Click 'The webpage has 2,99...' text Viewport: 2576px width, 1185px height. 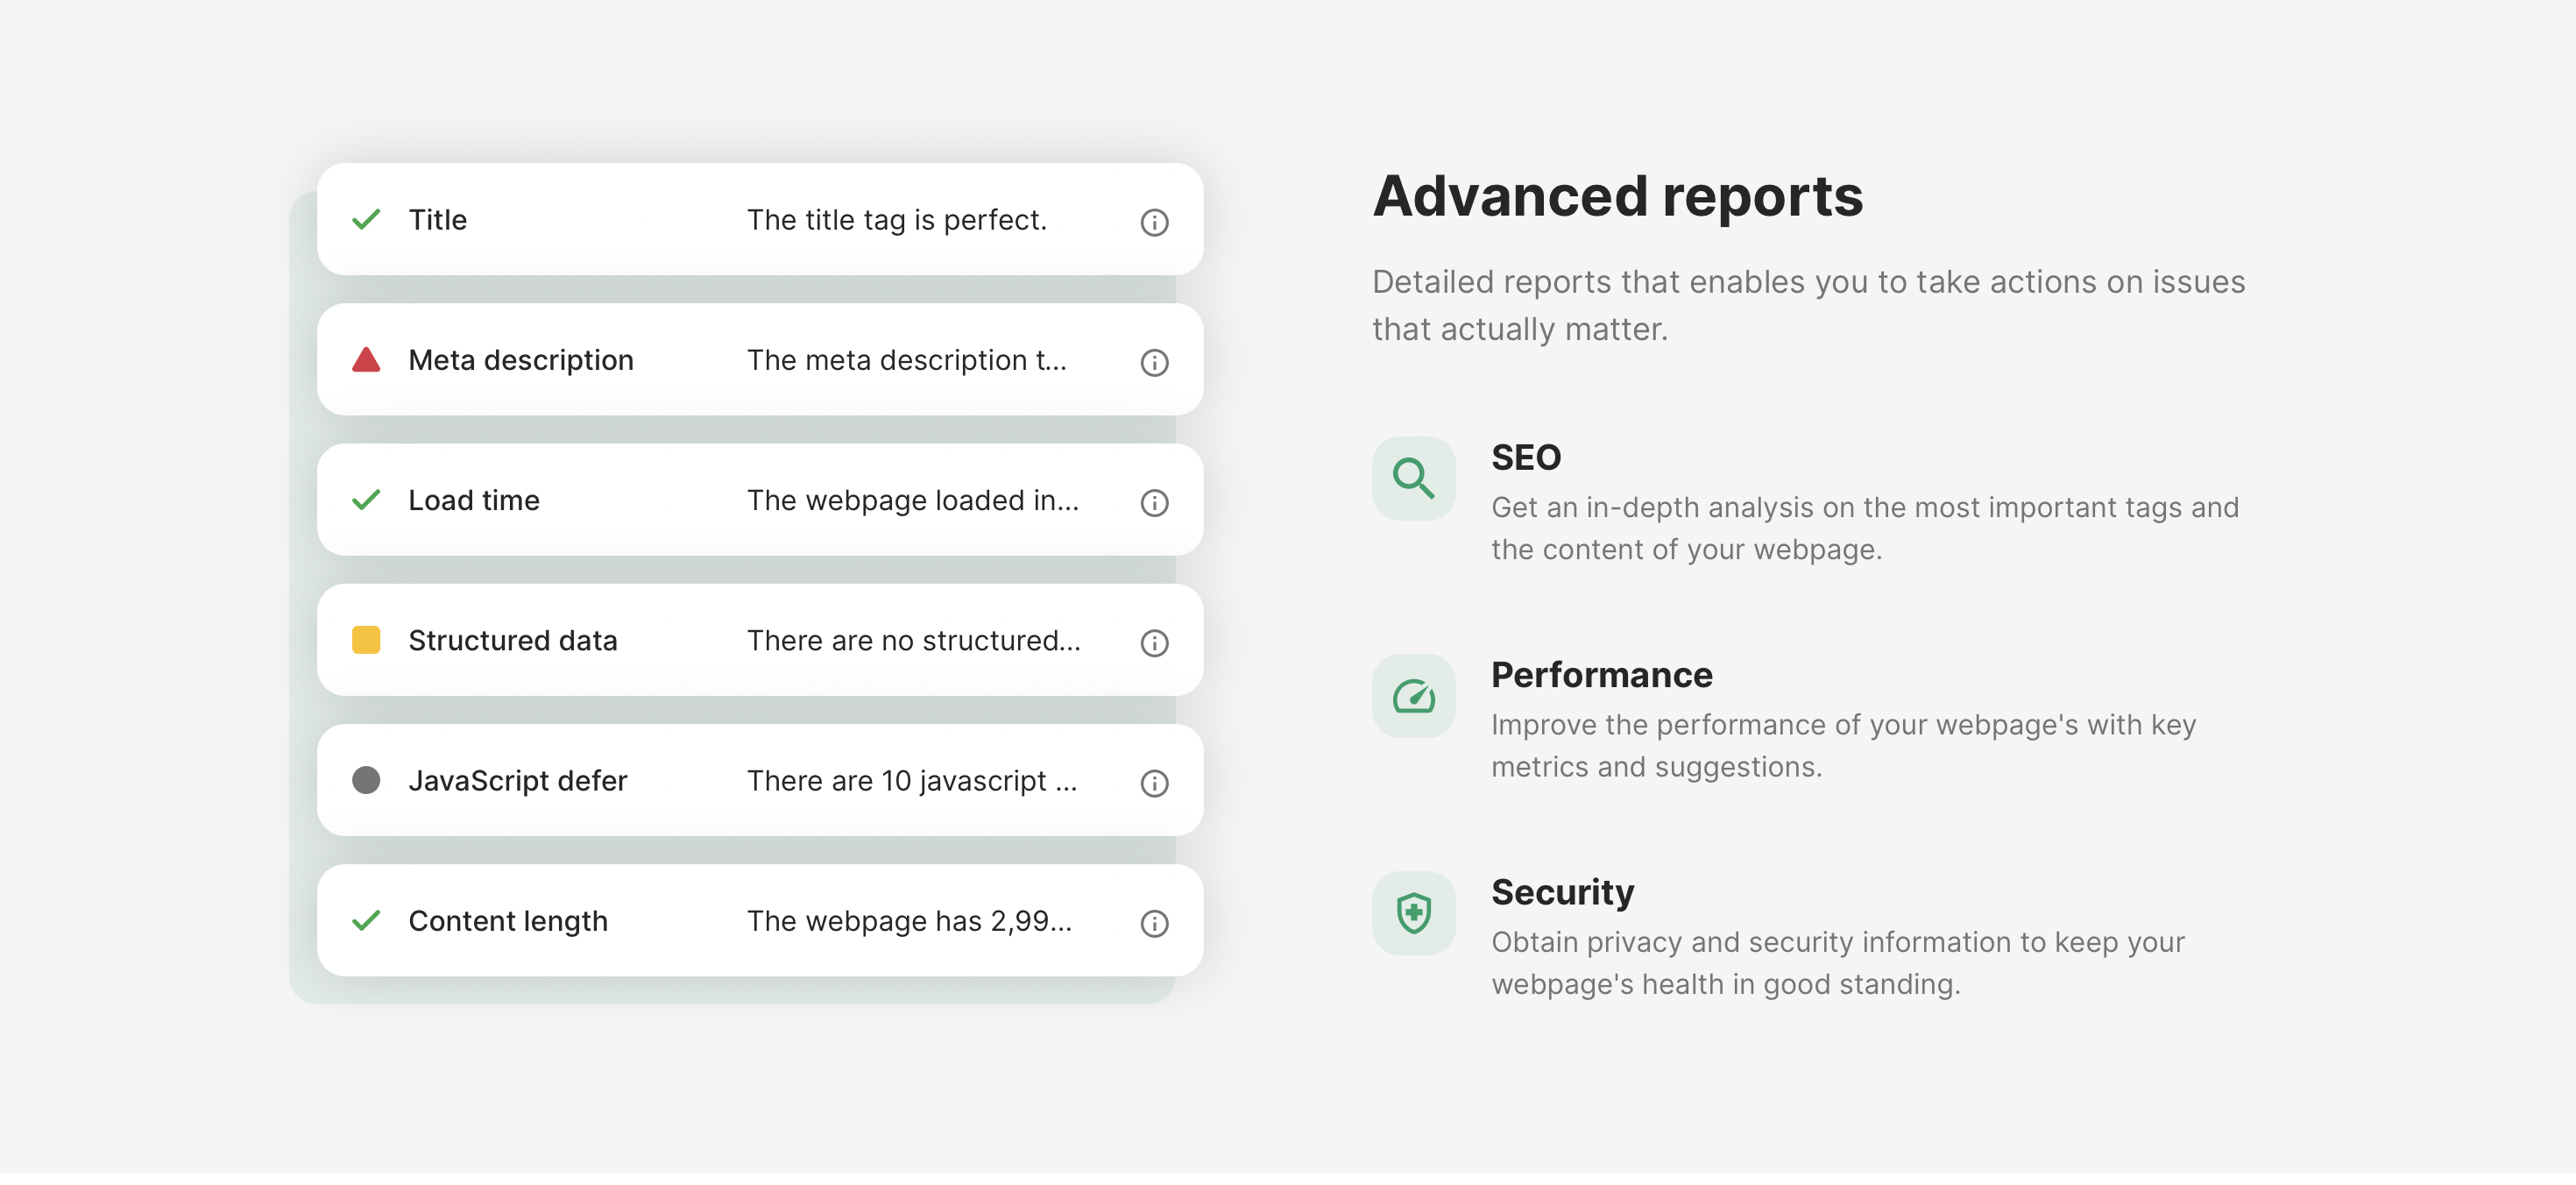click(x=909, y=921)
